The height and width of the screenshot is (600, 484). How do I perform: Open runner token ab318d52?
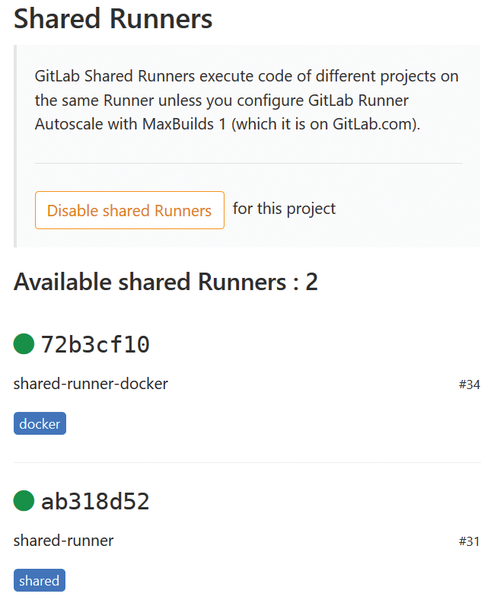click(95, 501)
